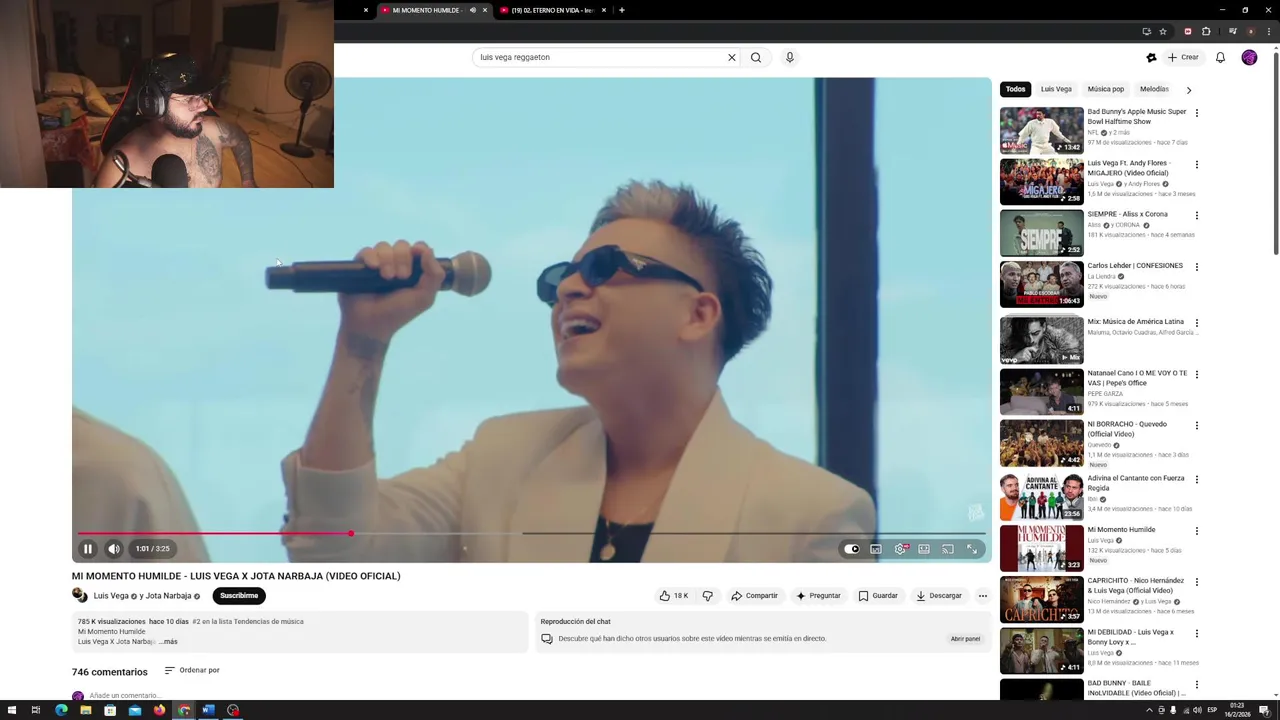Select the Música pop filter chip
The width and height of the screenshot is (1280, 720).
click(1106, 89)
